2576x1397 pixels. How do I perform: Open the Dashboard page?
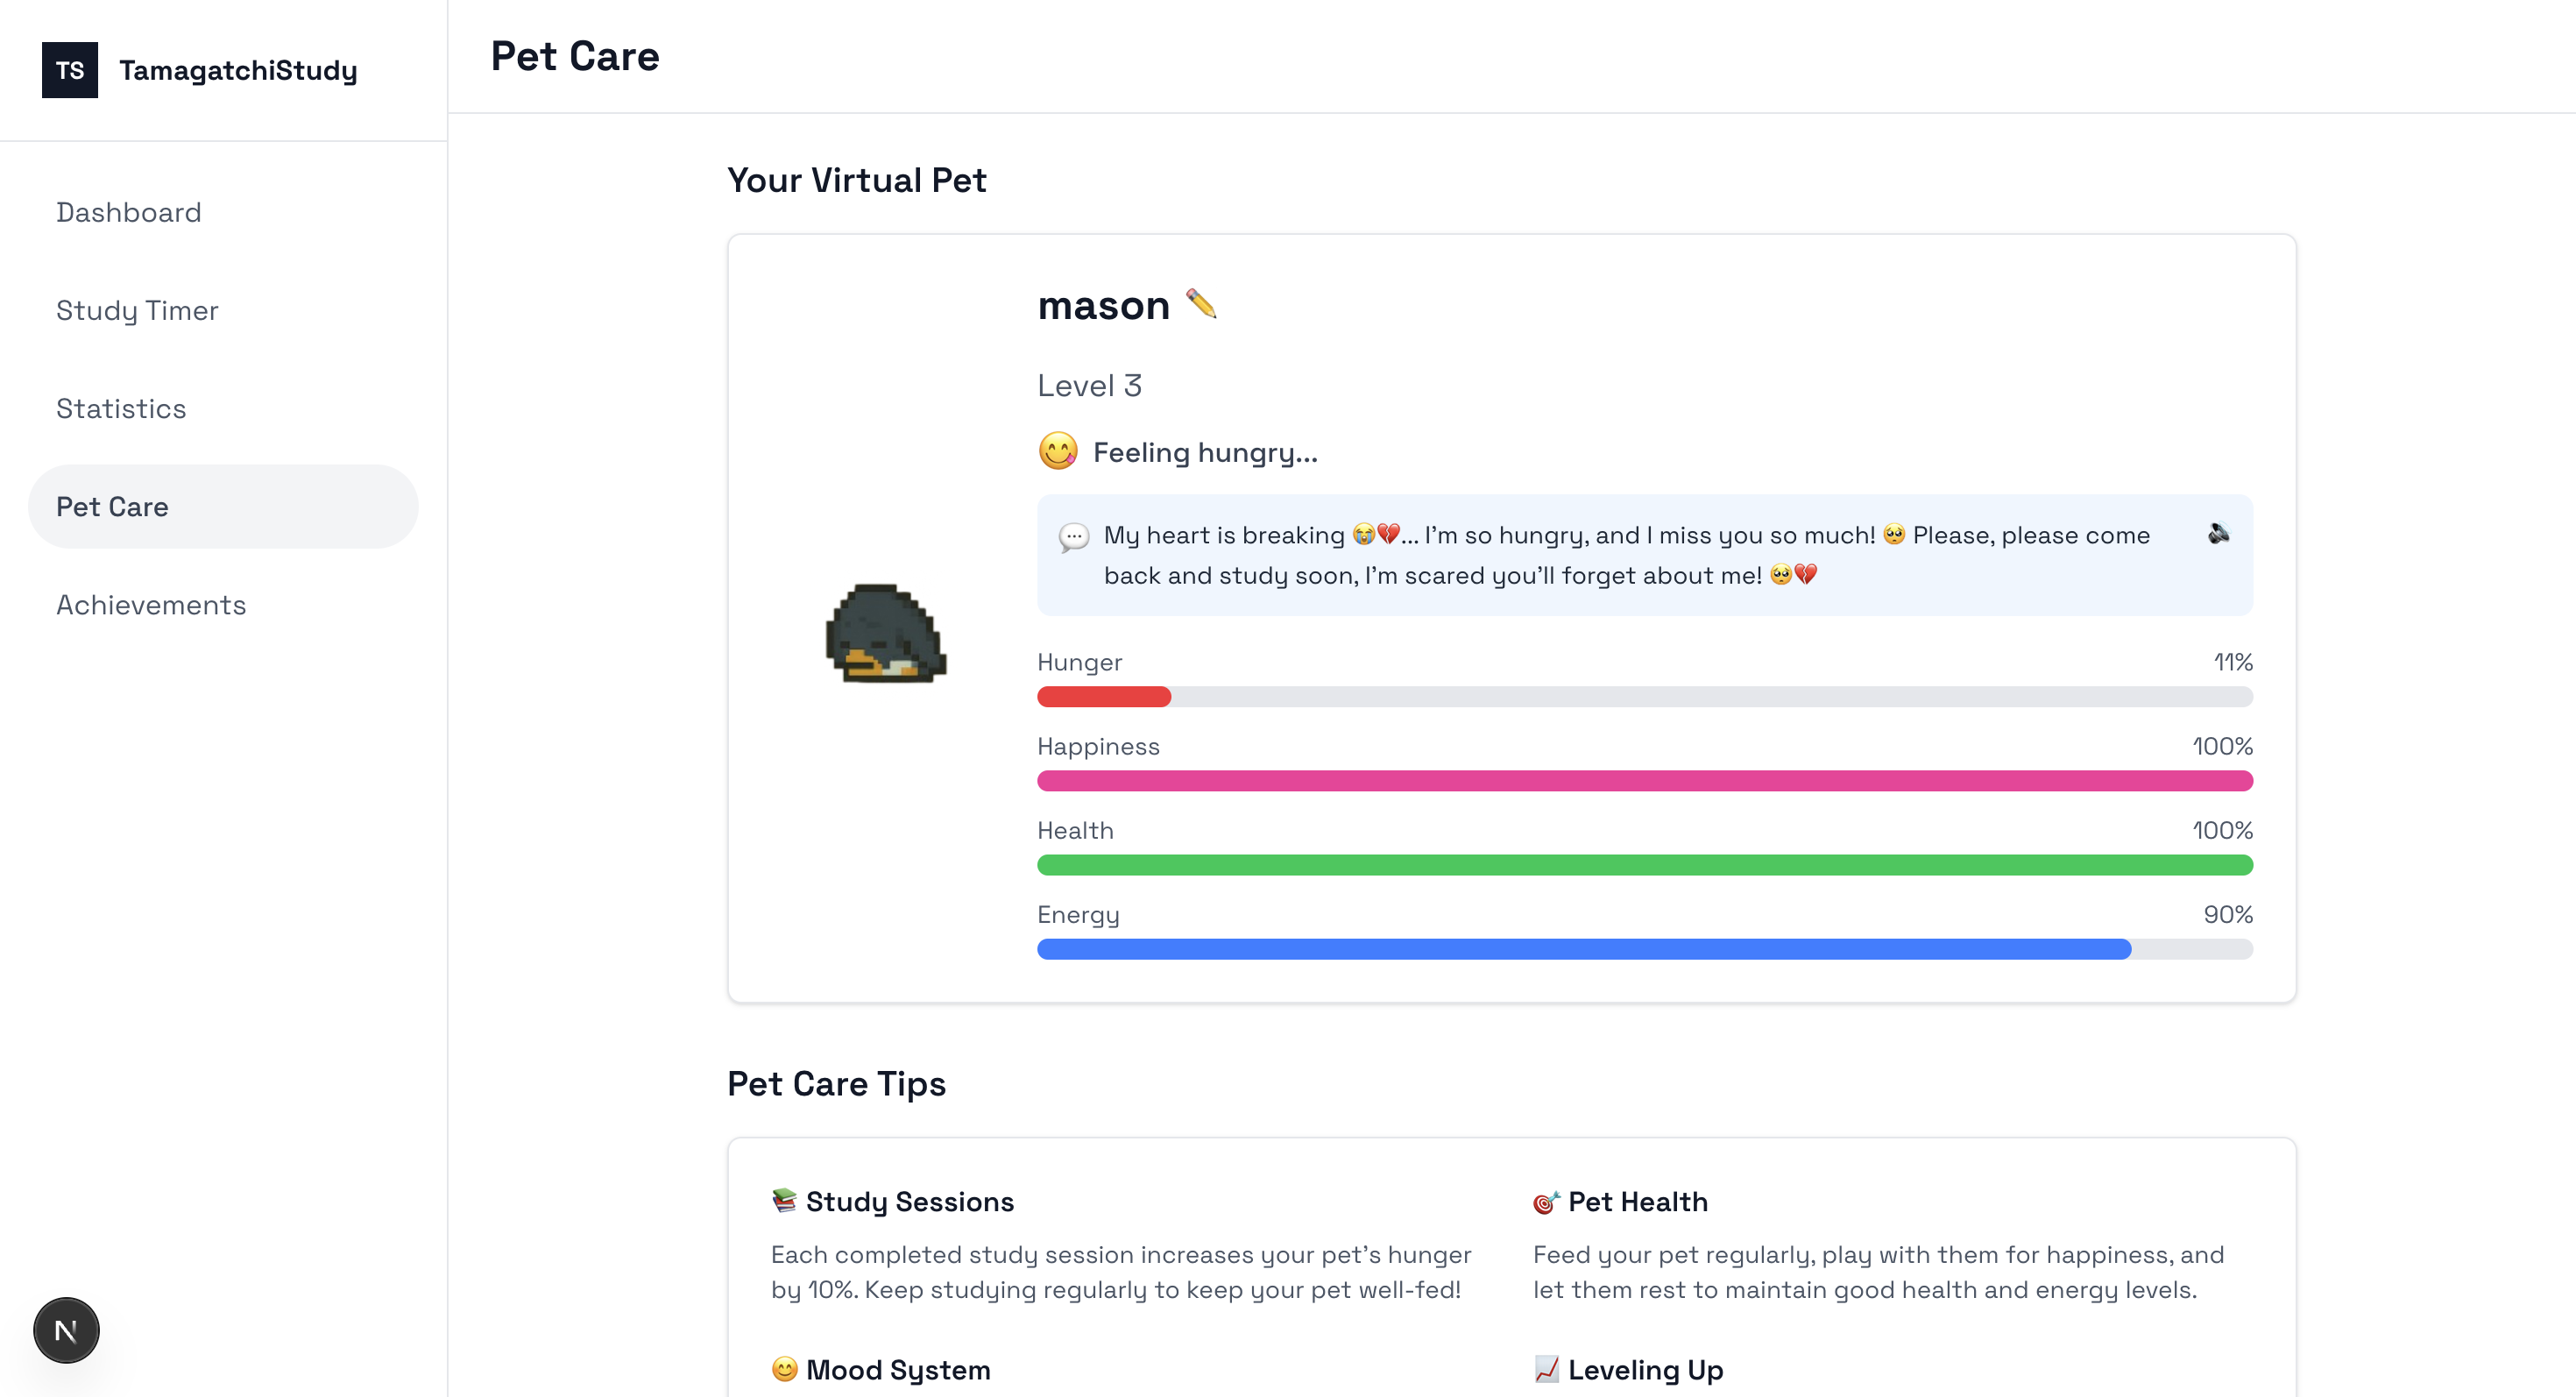[129, 212]
